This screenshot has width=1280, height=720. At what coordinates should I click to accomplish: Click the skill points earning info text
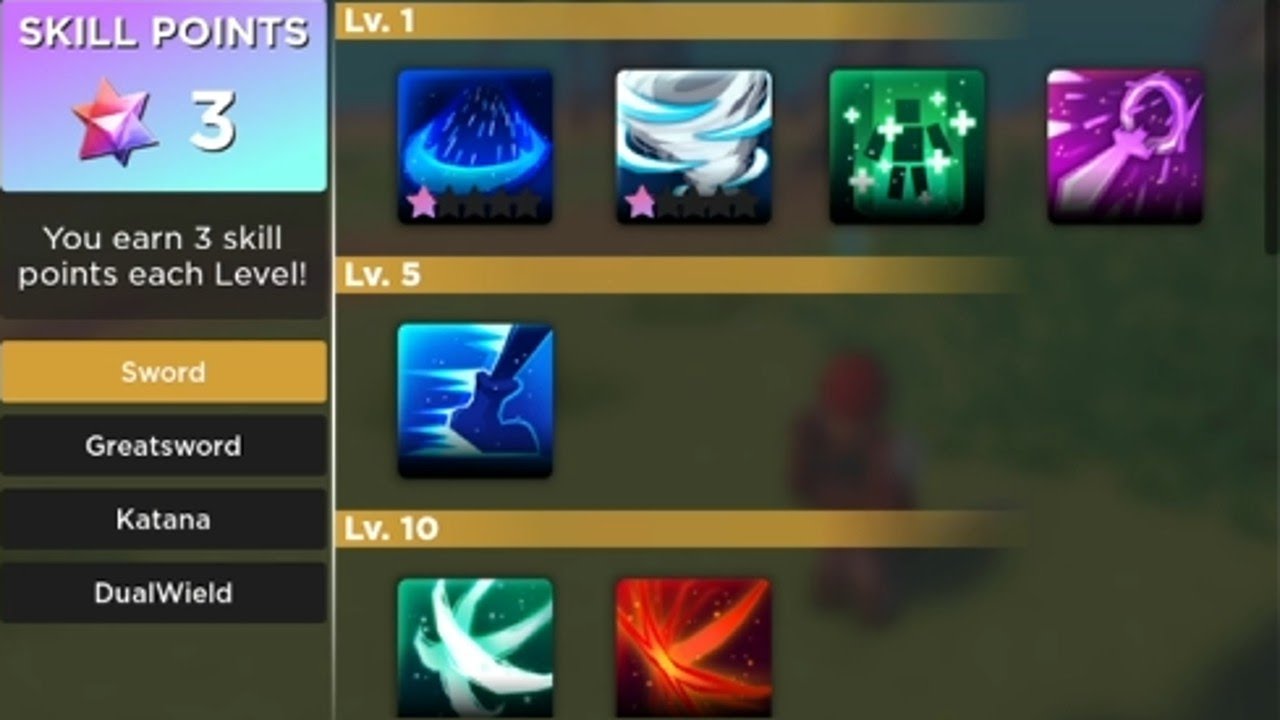pyautogui.click(x=163, y=256)
